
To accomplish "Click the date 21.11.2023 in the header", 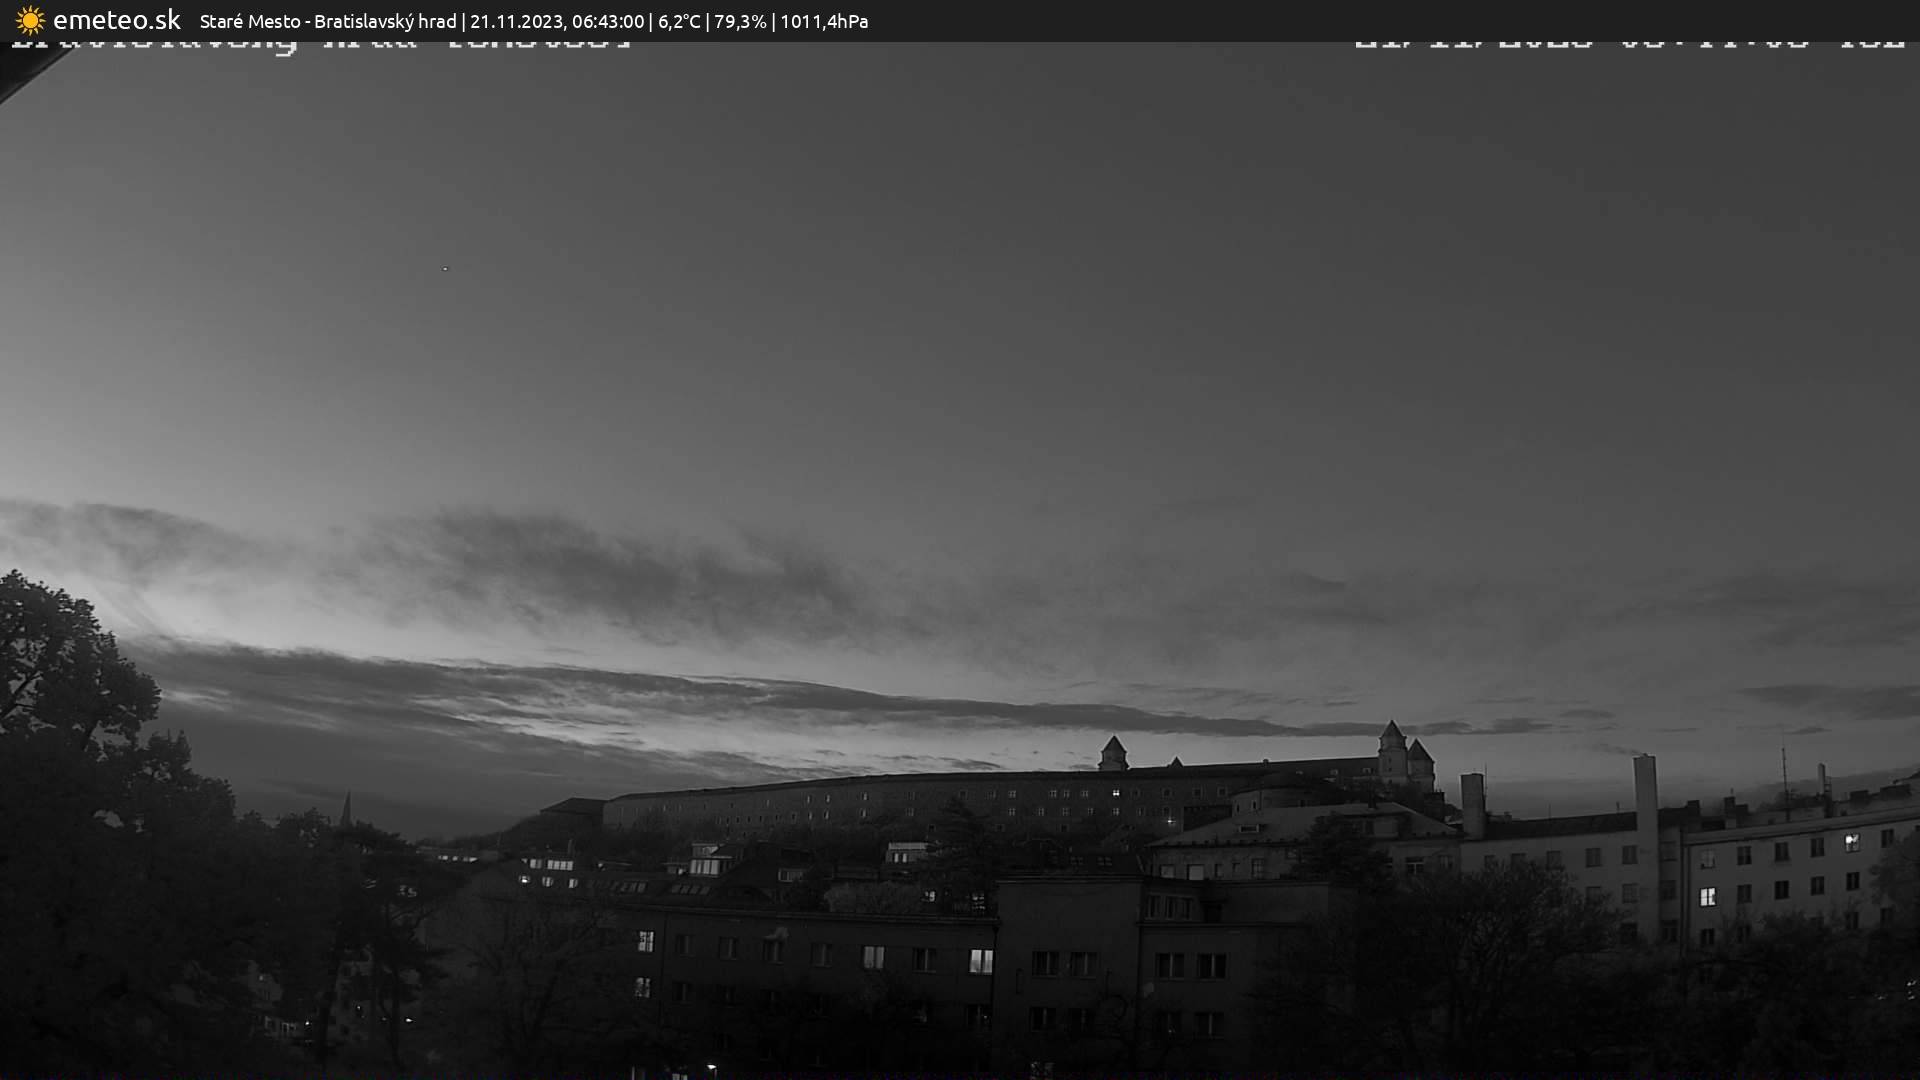I will [516, 22].
